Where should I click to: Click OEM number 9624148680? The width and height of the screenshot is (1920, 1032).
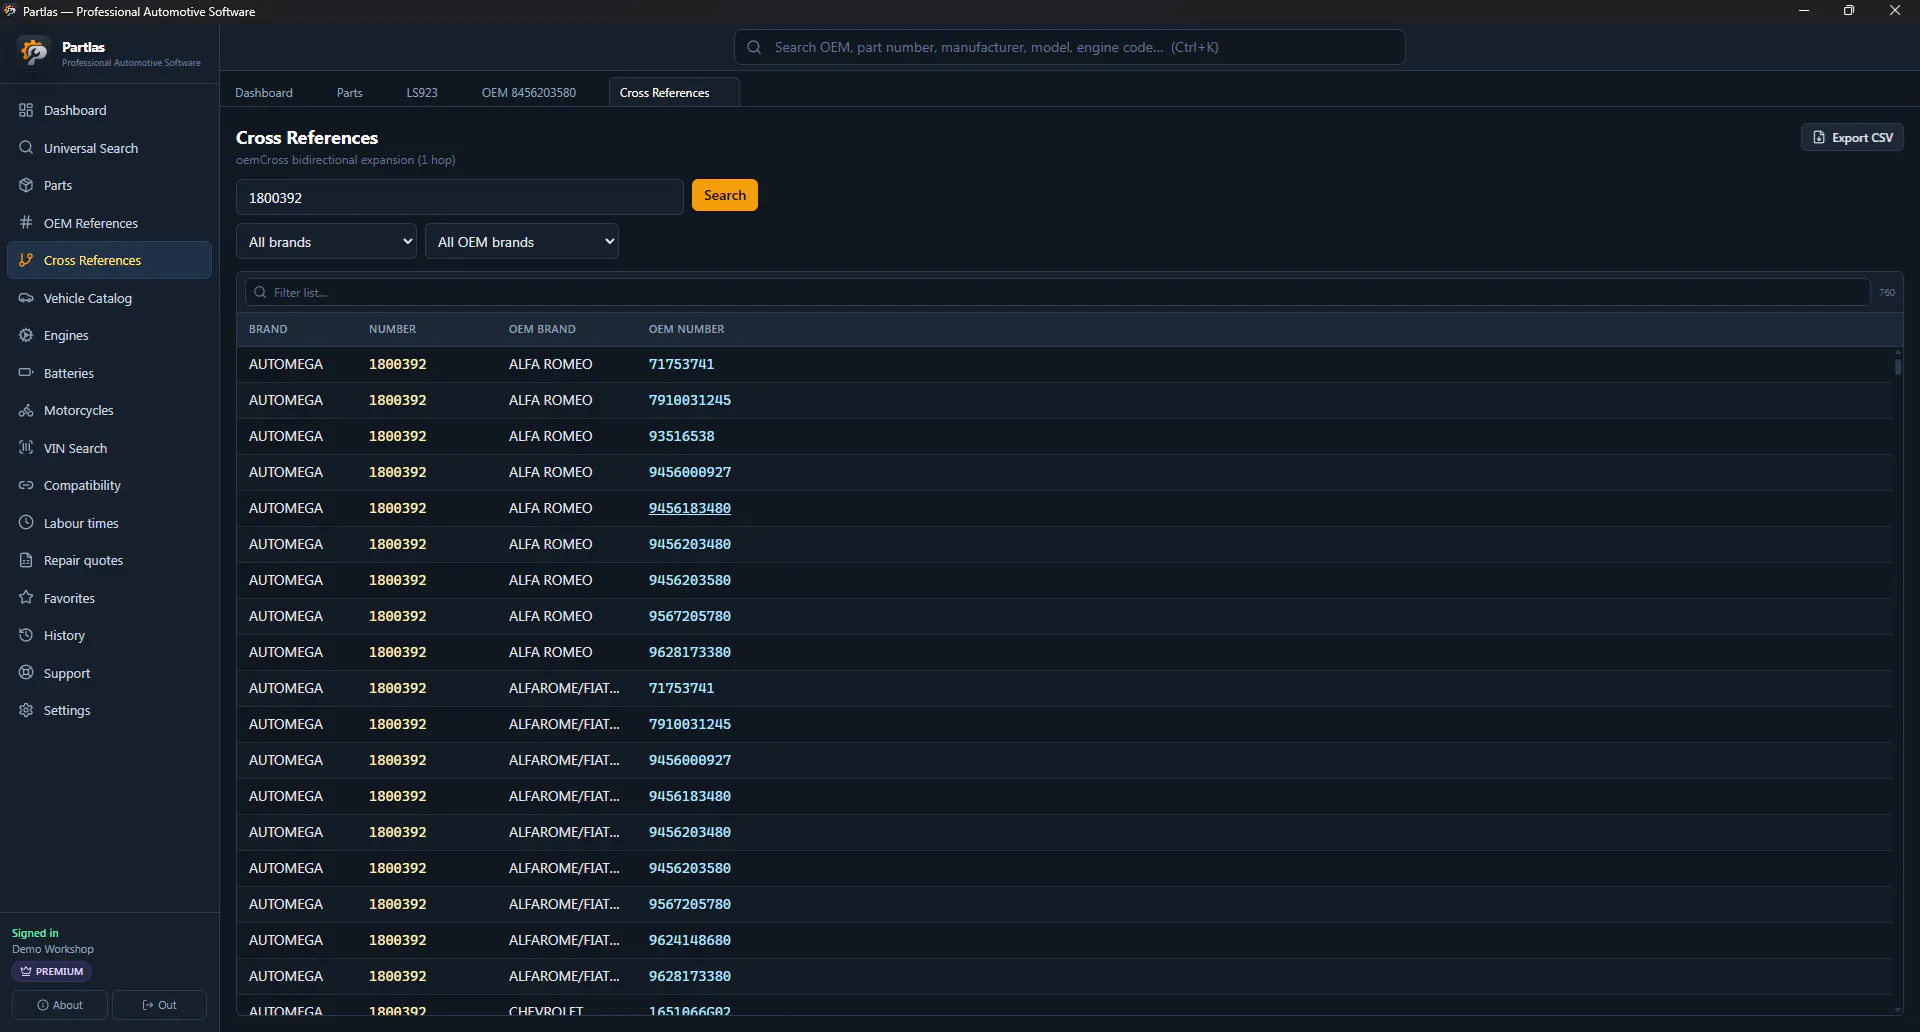coord(690,940)
